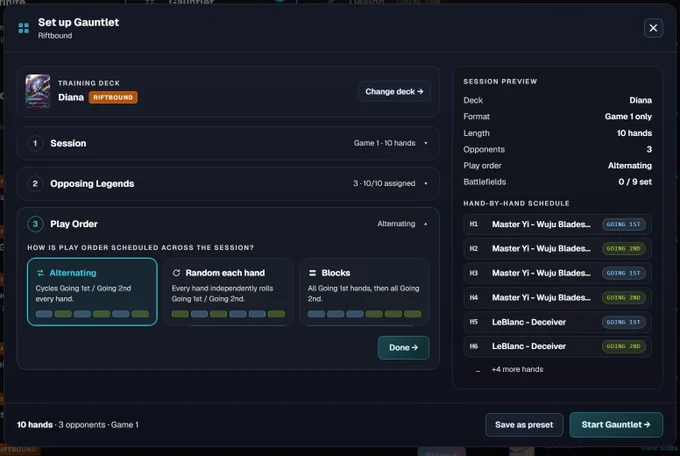Click Start Gauntlet

pos(616,425)
